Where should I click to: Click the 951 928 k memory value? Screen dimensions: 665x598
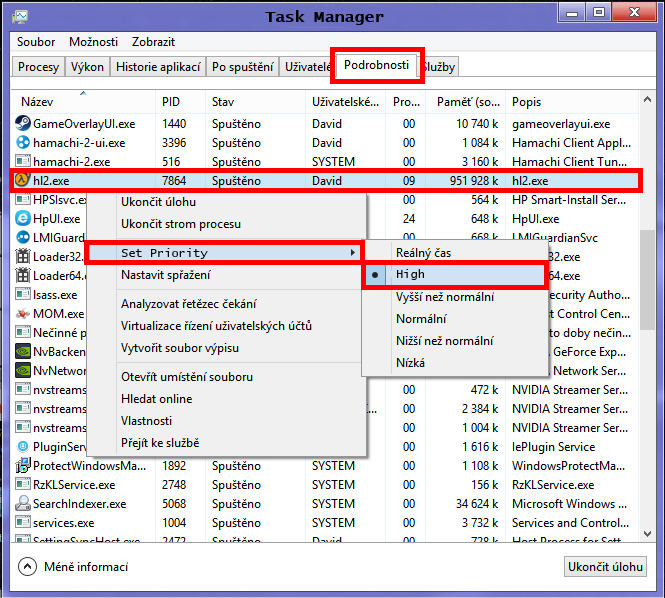(474, 181)
